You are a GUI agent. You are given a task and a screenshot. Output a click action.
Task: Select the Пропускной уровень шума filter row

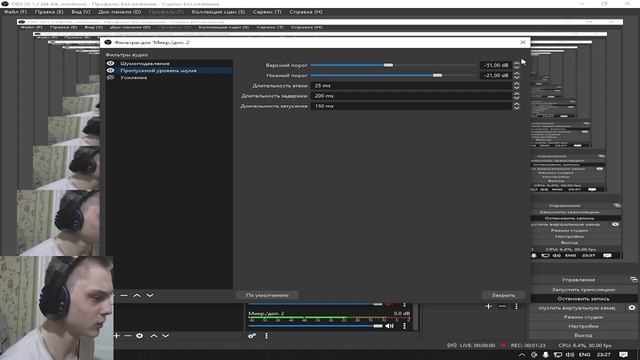click(x=169, y=71)
